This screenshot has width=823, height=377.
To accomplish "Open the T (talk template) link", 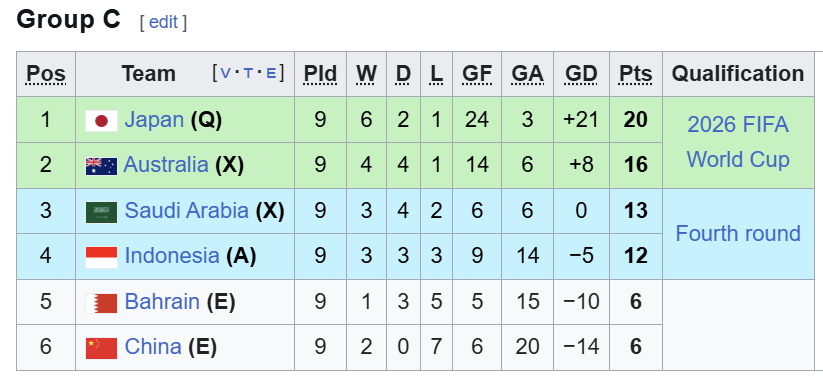I will 248,74.
